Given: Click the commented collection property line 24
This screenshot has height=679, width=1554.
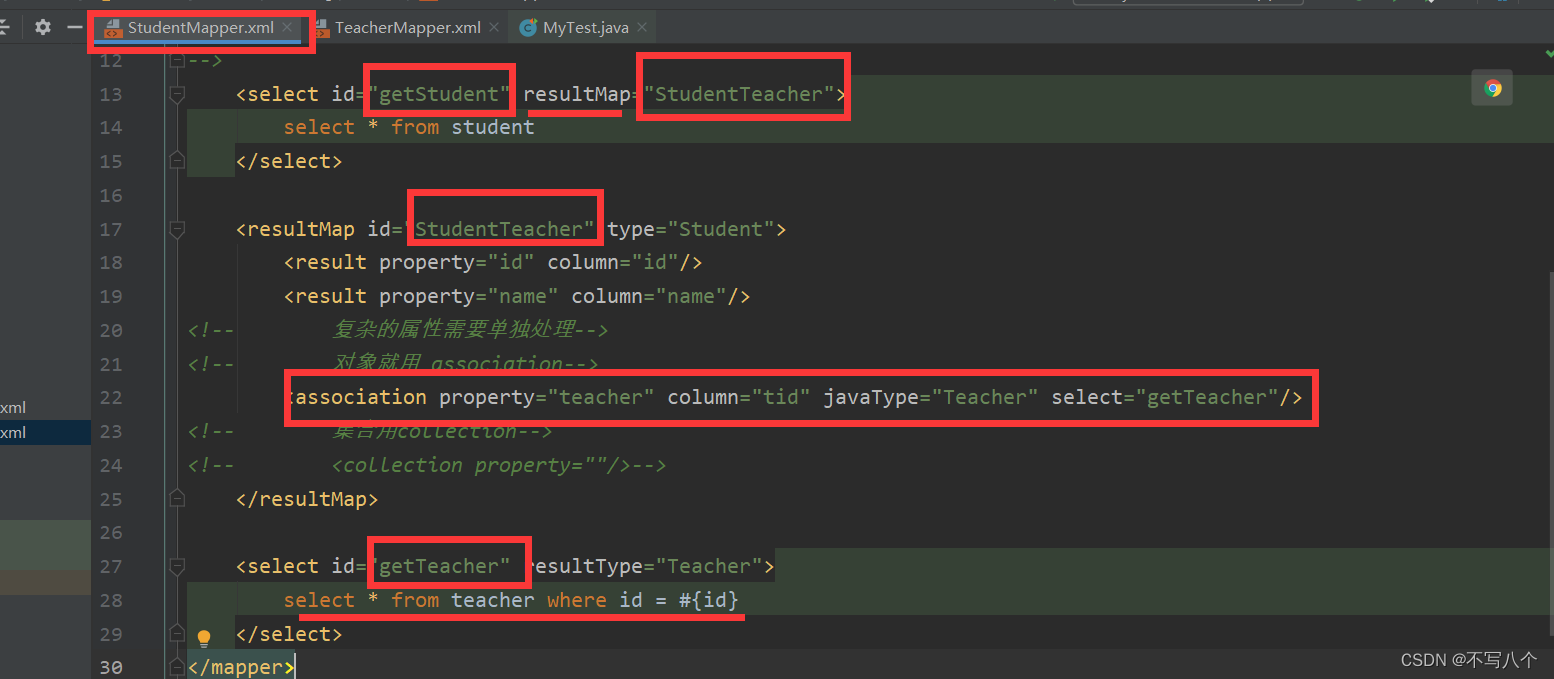Looking at the screenshot, I should (499, 465).
